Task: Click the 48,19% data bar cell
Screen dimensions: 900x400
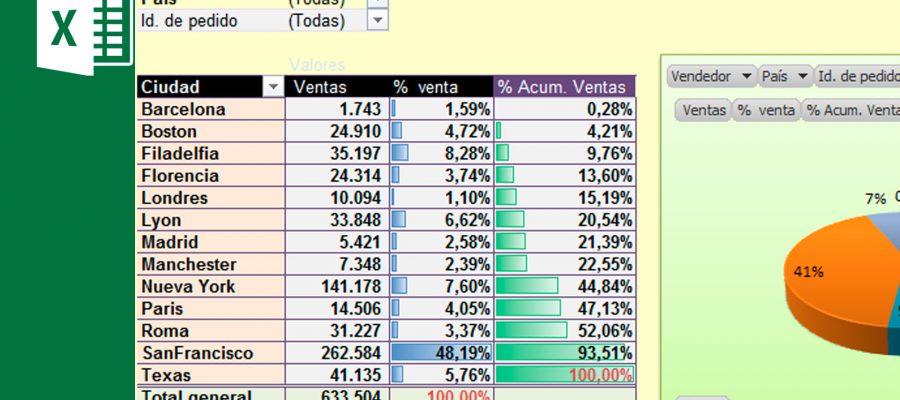Action: click(x=442, y=352)
